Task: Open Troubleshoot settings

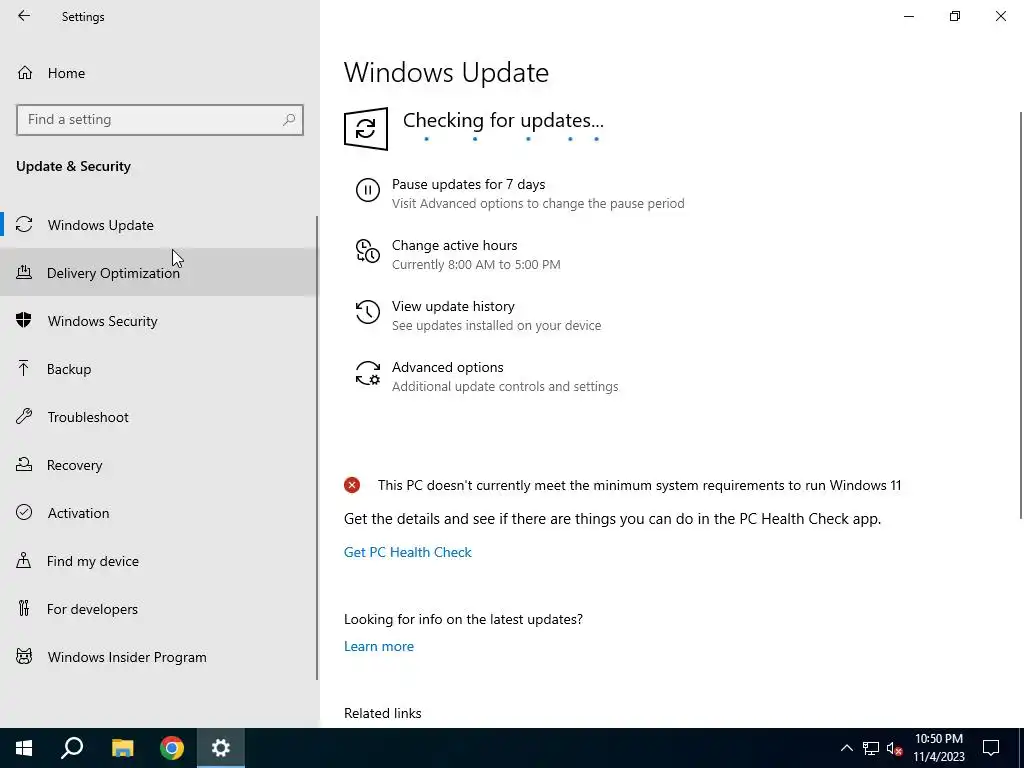Action: [x=159, y=417]
